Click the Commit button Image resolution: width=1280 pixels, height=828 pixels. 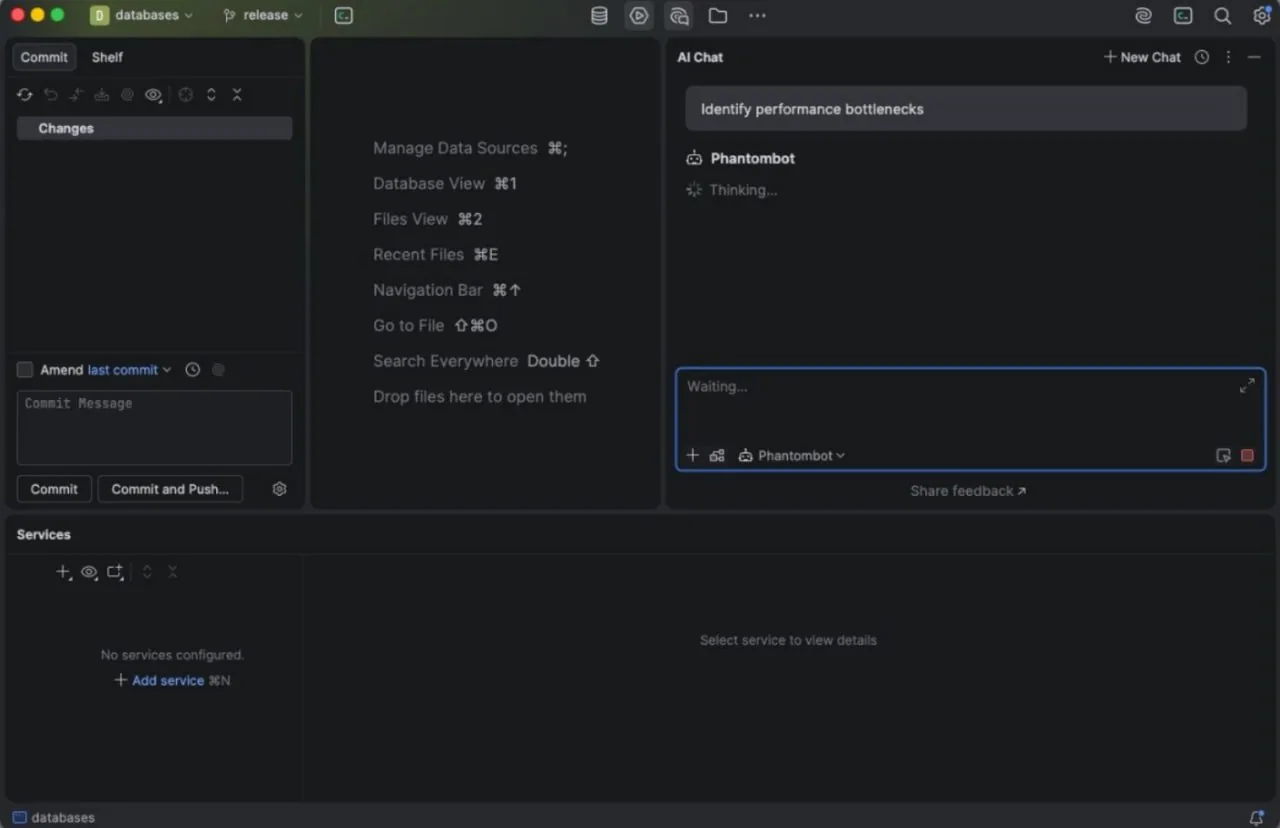pyautogui.click(x=54, y=489)
